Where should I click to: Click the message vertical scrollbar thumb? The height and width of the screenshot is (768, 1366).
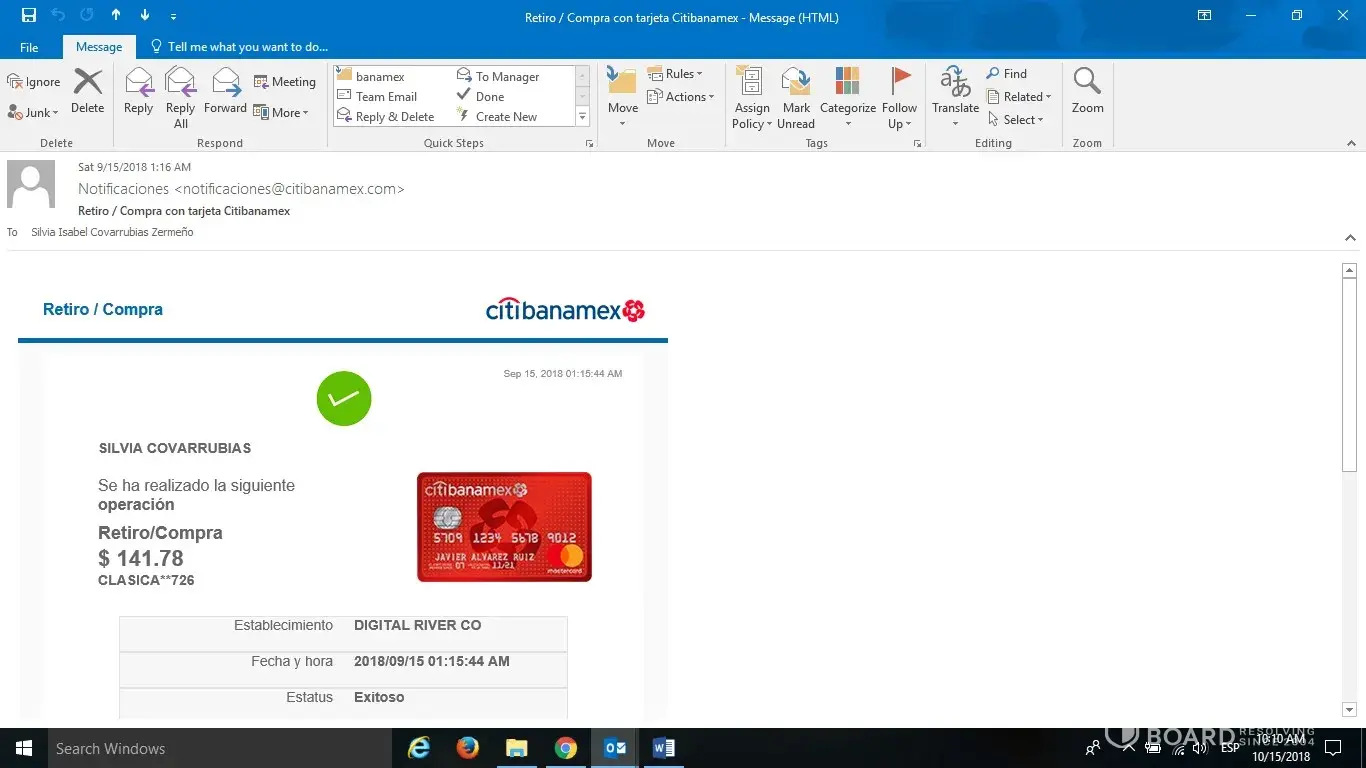[1349, 374]
